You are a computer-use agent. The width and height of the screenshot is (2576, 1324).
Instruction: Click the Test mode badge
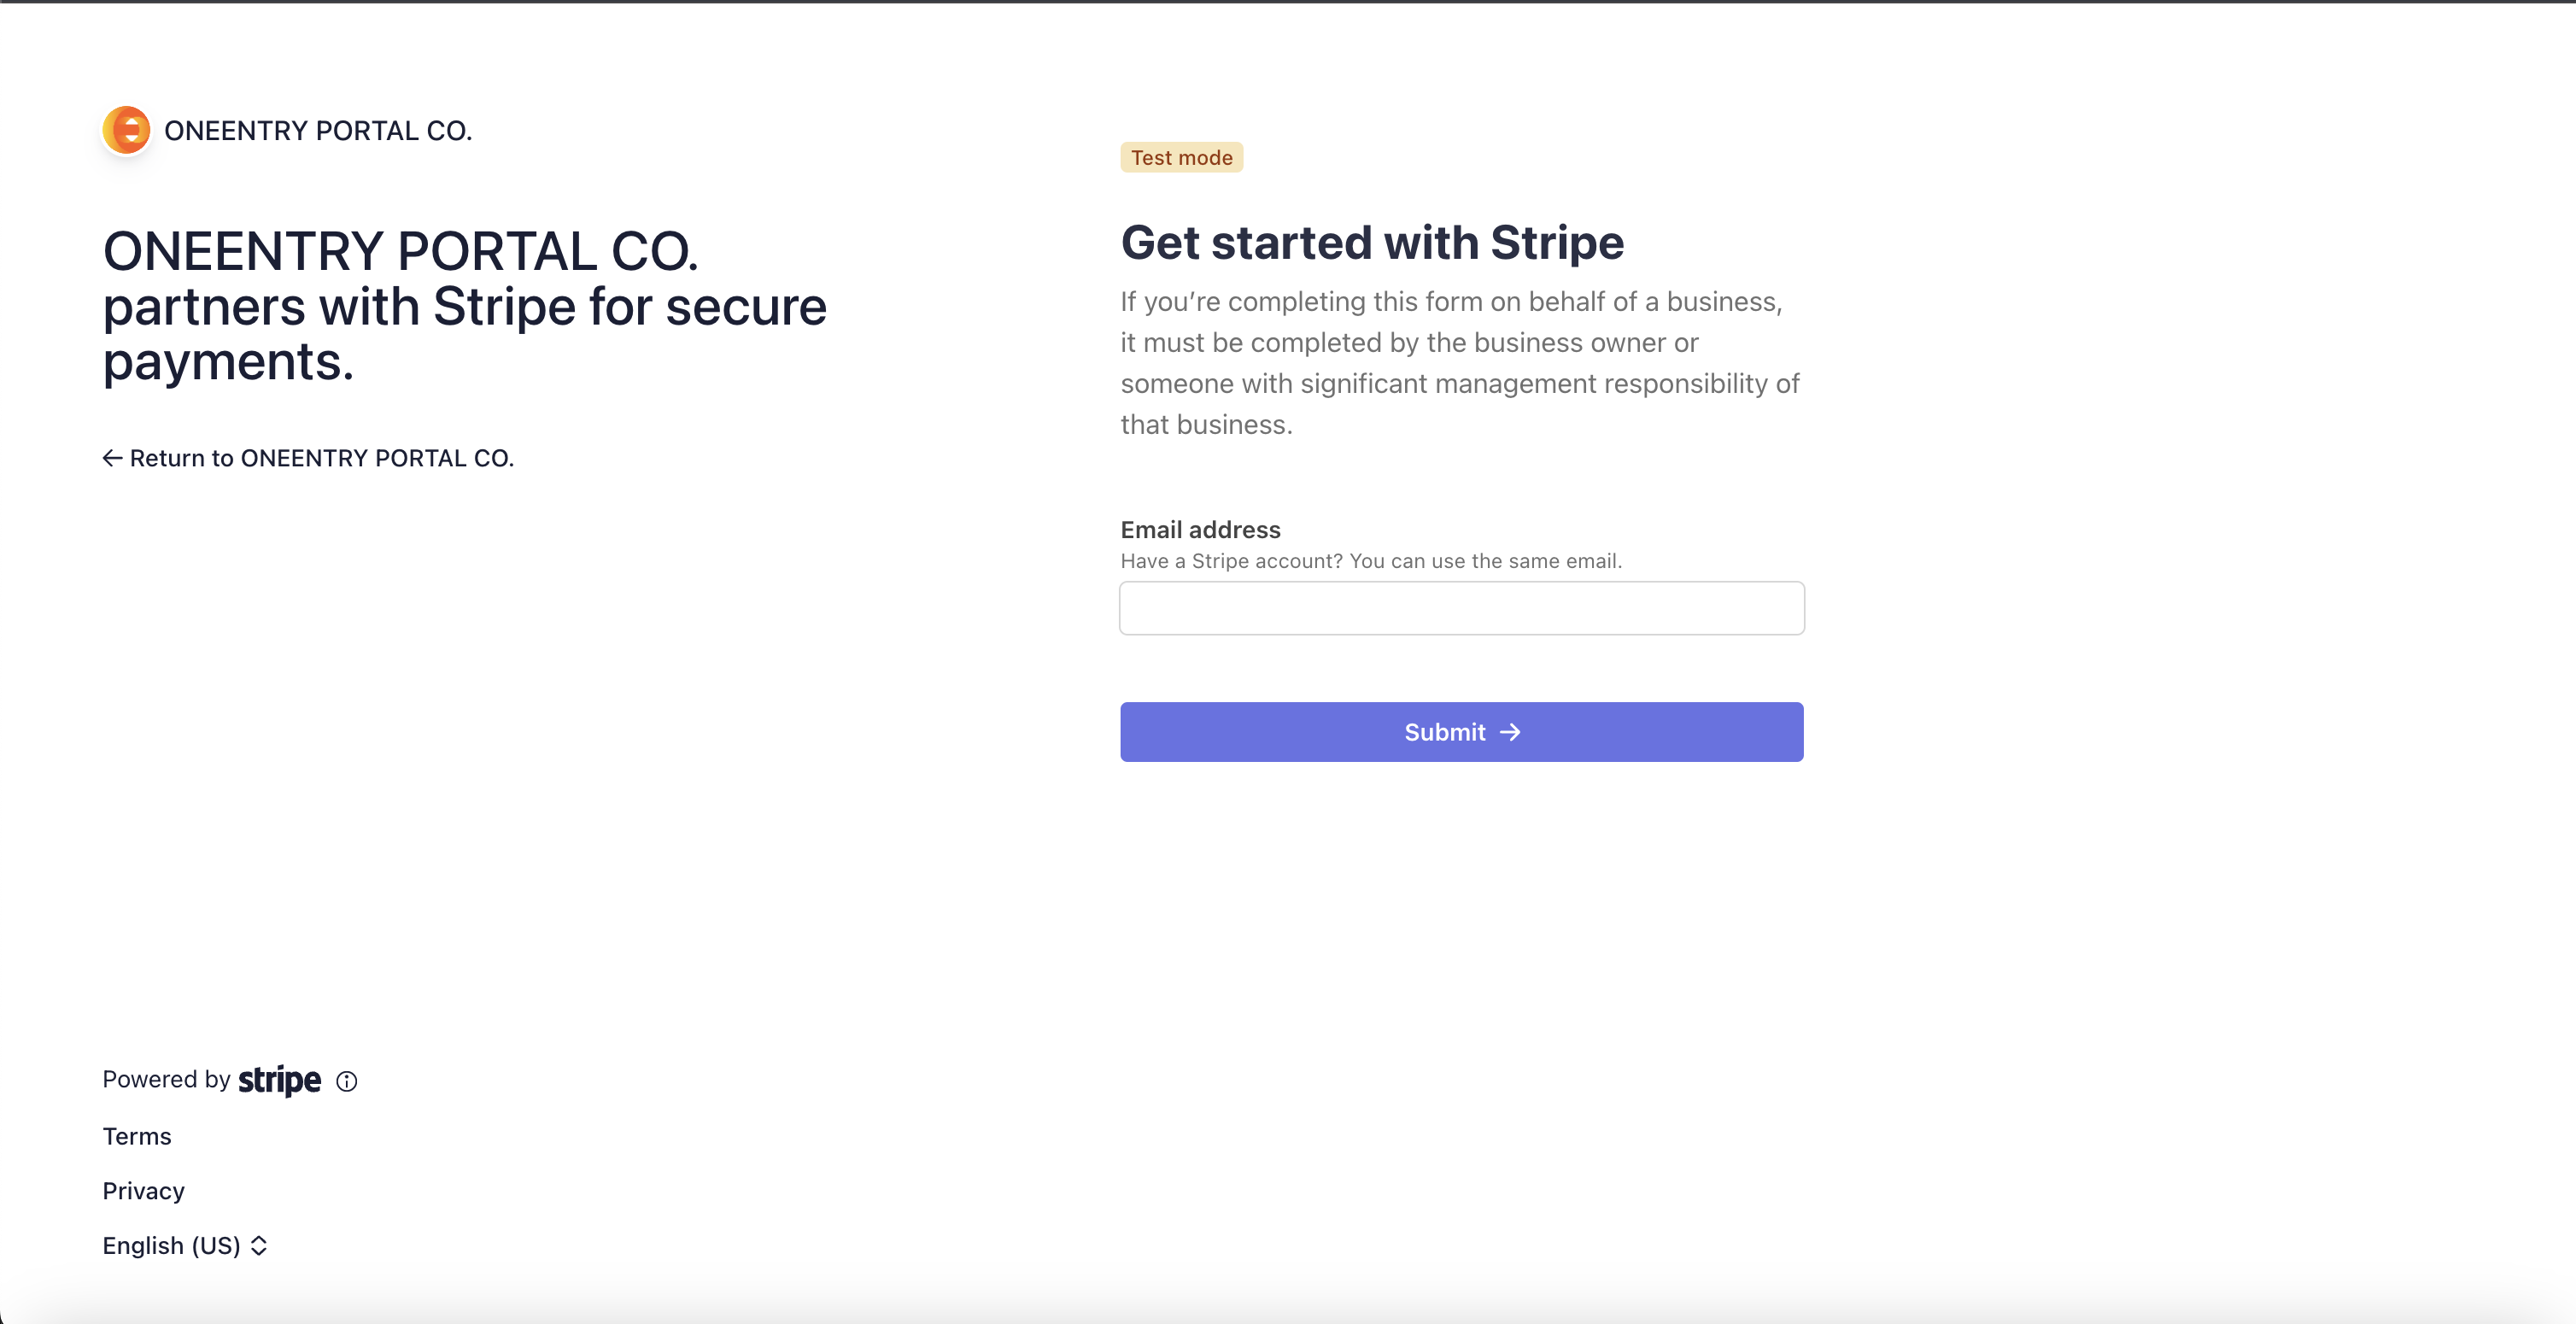click(x=1181, y=158)
